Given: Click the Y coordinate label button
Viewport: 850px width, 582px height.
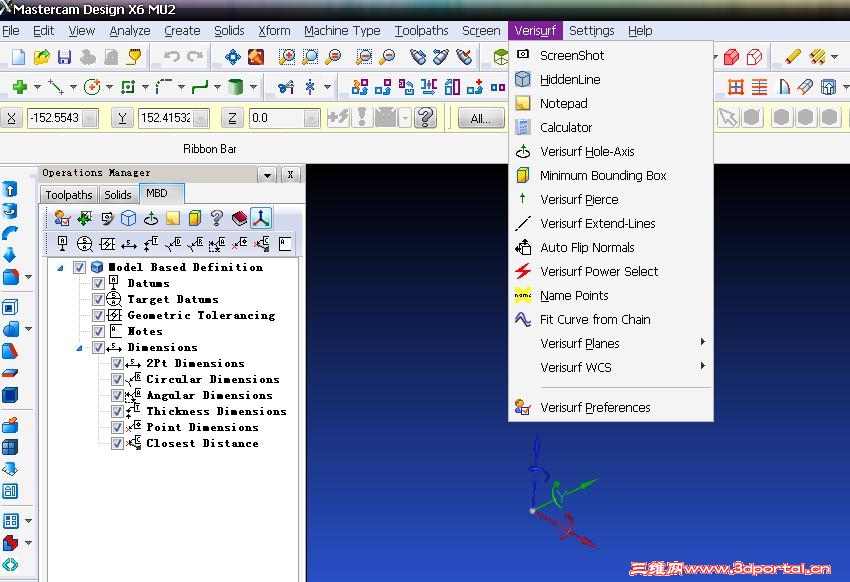Looking at the screenshot, I should (123, 118).
